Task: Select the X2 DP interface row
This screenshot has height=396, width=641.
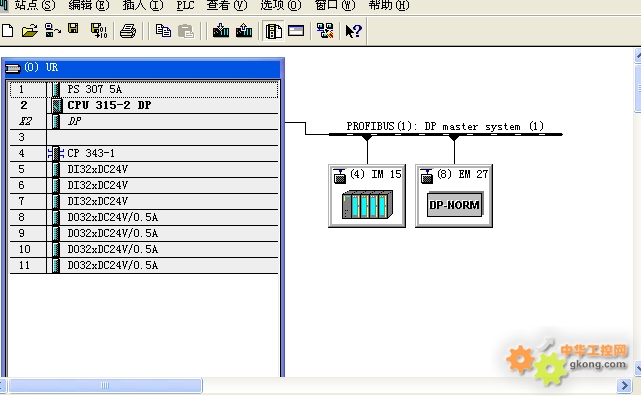Action: 144,121
